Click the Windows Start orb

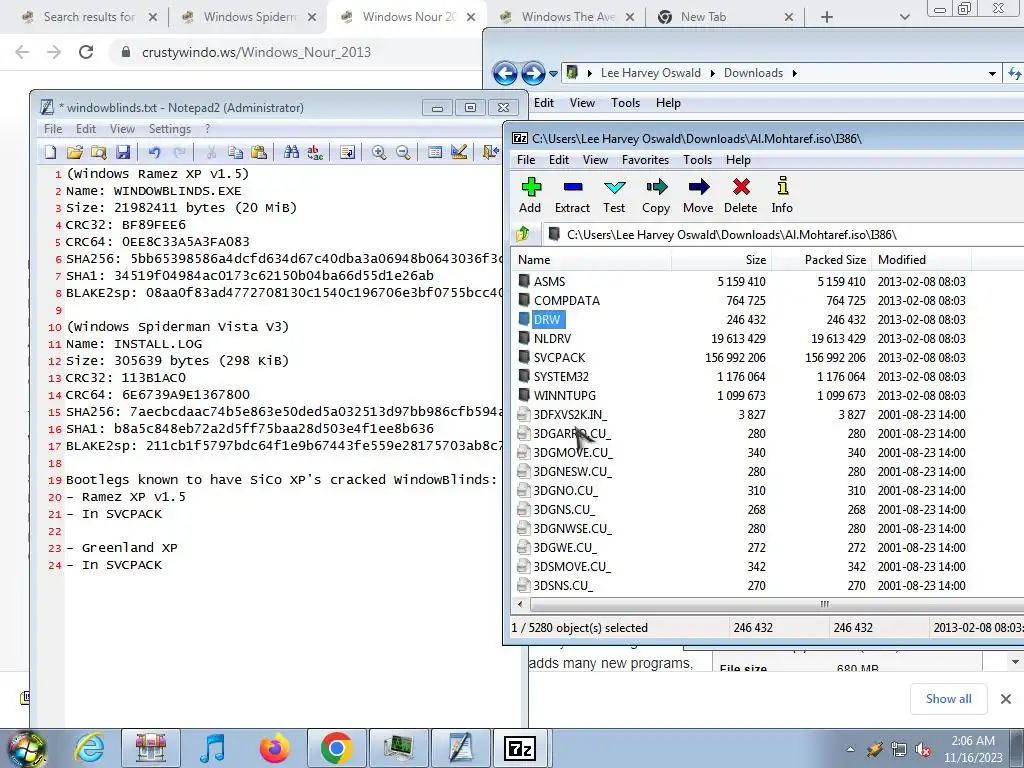tap(27, 748)
